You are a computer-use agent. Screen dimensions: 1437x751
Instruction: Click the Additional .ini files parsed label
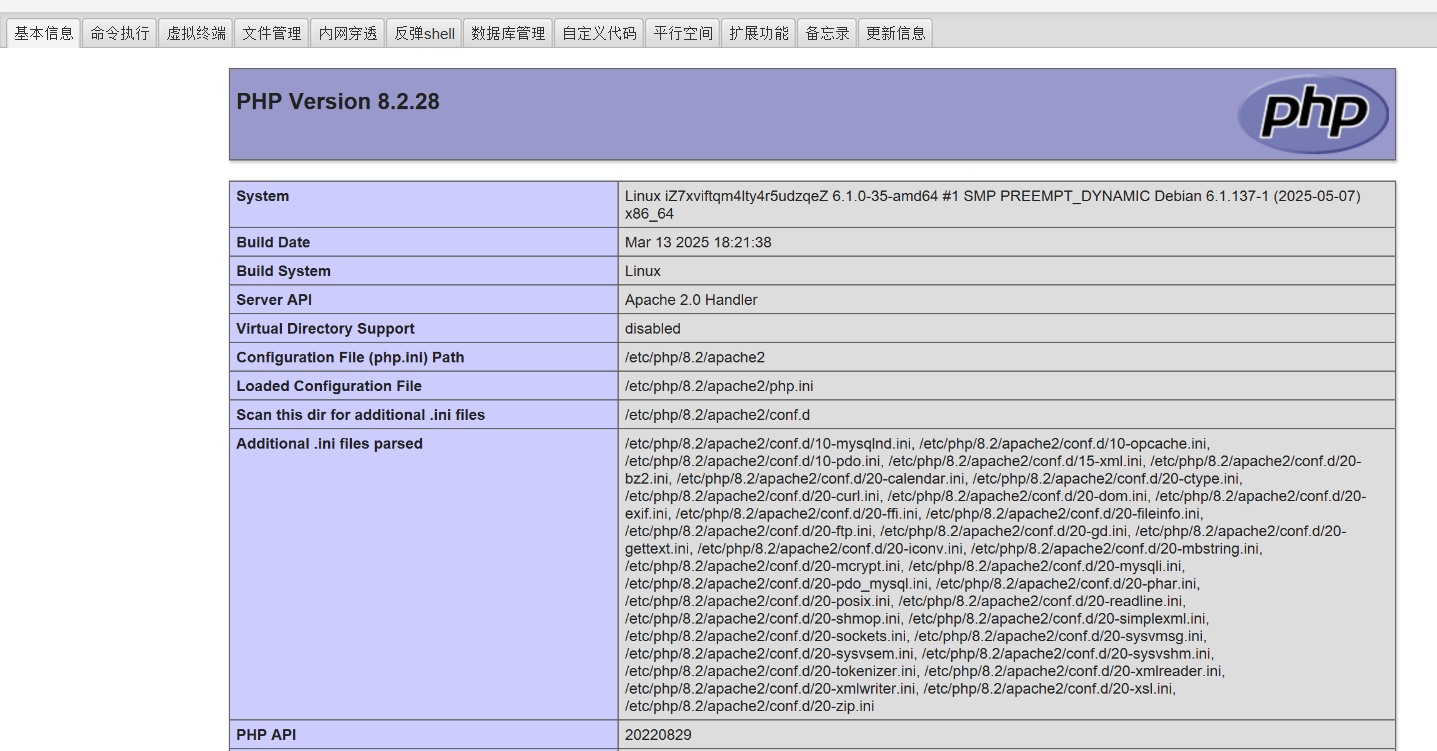coord(329,444)
